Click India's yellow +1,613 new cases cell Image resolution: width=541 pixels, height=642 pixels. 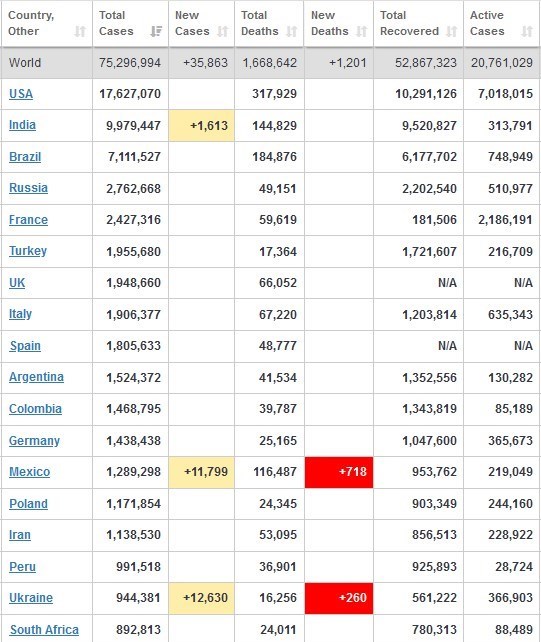click(x=201, y=126)
